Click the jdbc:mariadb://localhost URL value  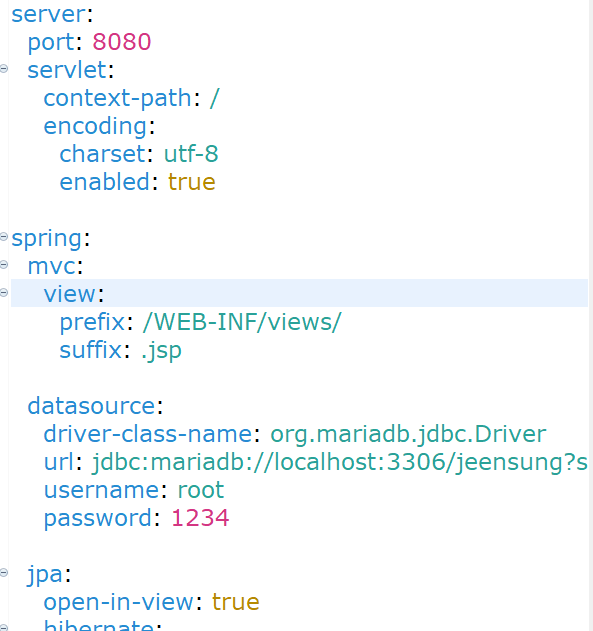(x=340, y=463)
